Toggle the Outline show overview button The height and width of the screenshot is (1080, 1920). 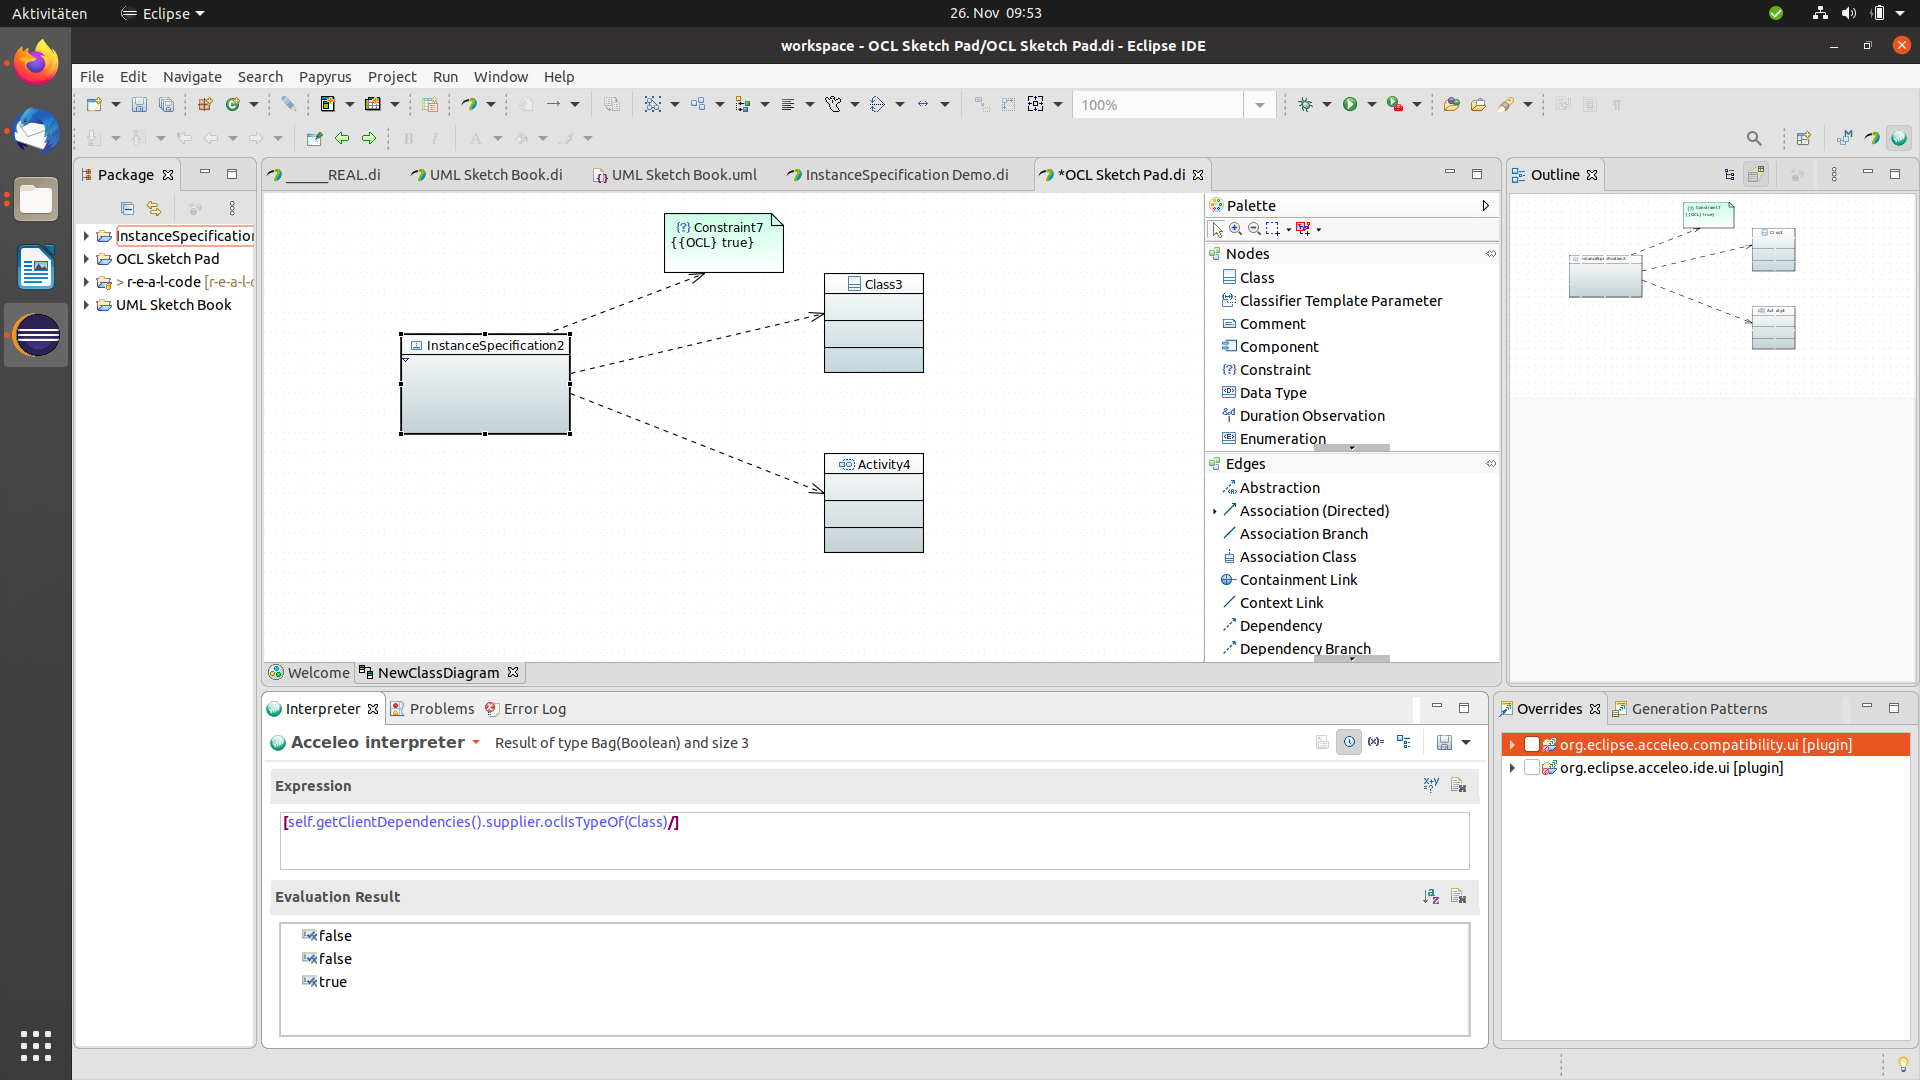pos(1756,174)
